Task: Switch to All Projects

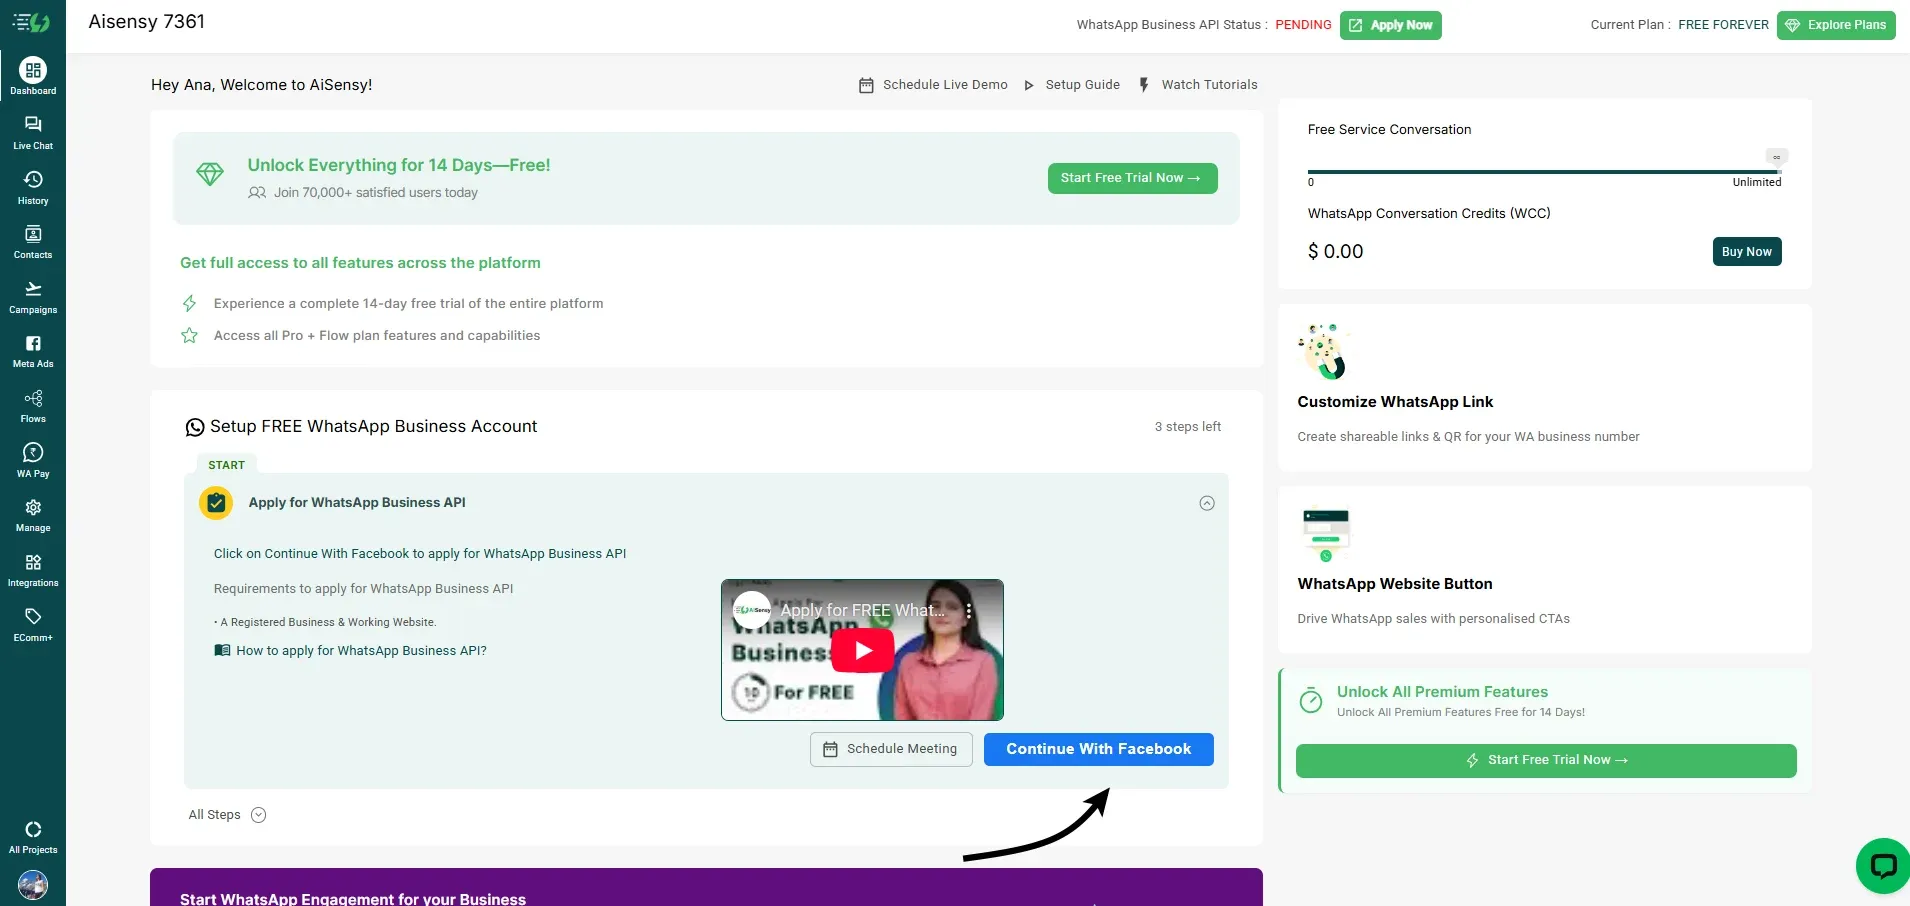Action: [33, 837]
